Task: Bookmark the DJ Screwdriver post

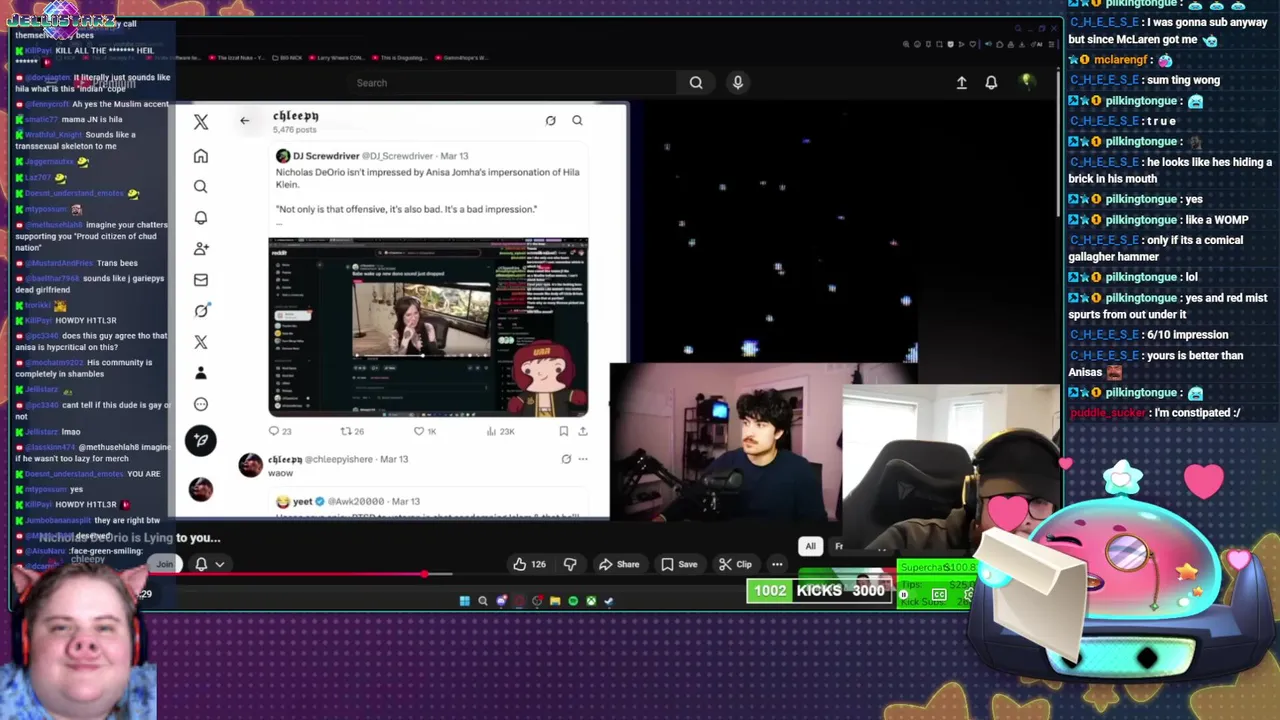Action: coord(564,431)
